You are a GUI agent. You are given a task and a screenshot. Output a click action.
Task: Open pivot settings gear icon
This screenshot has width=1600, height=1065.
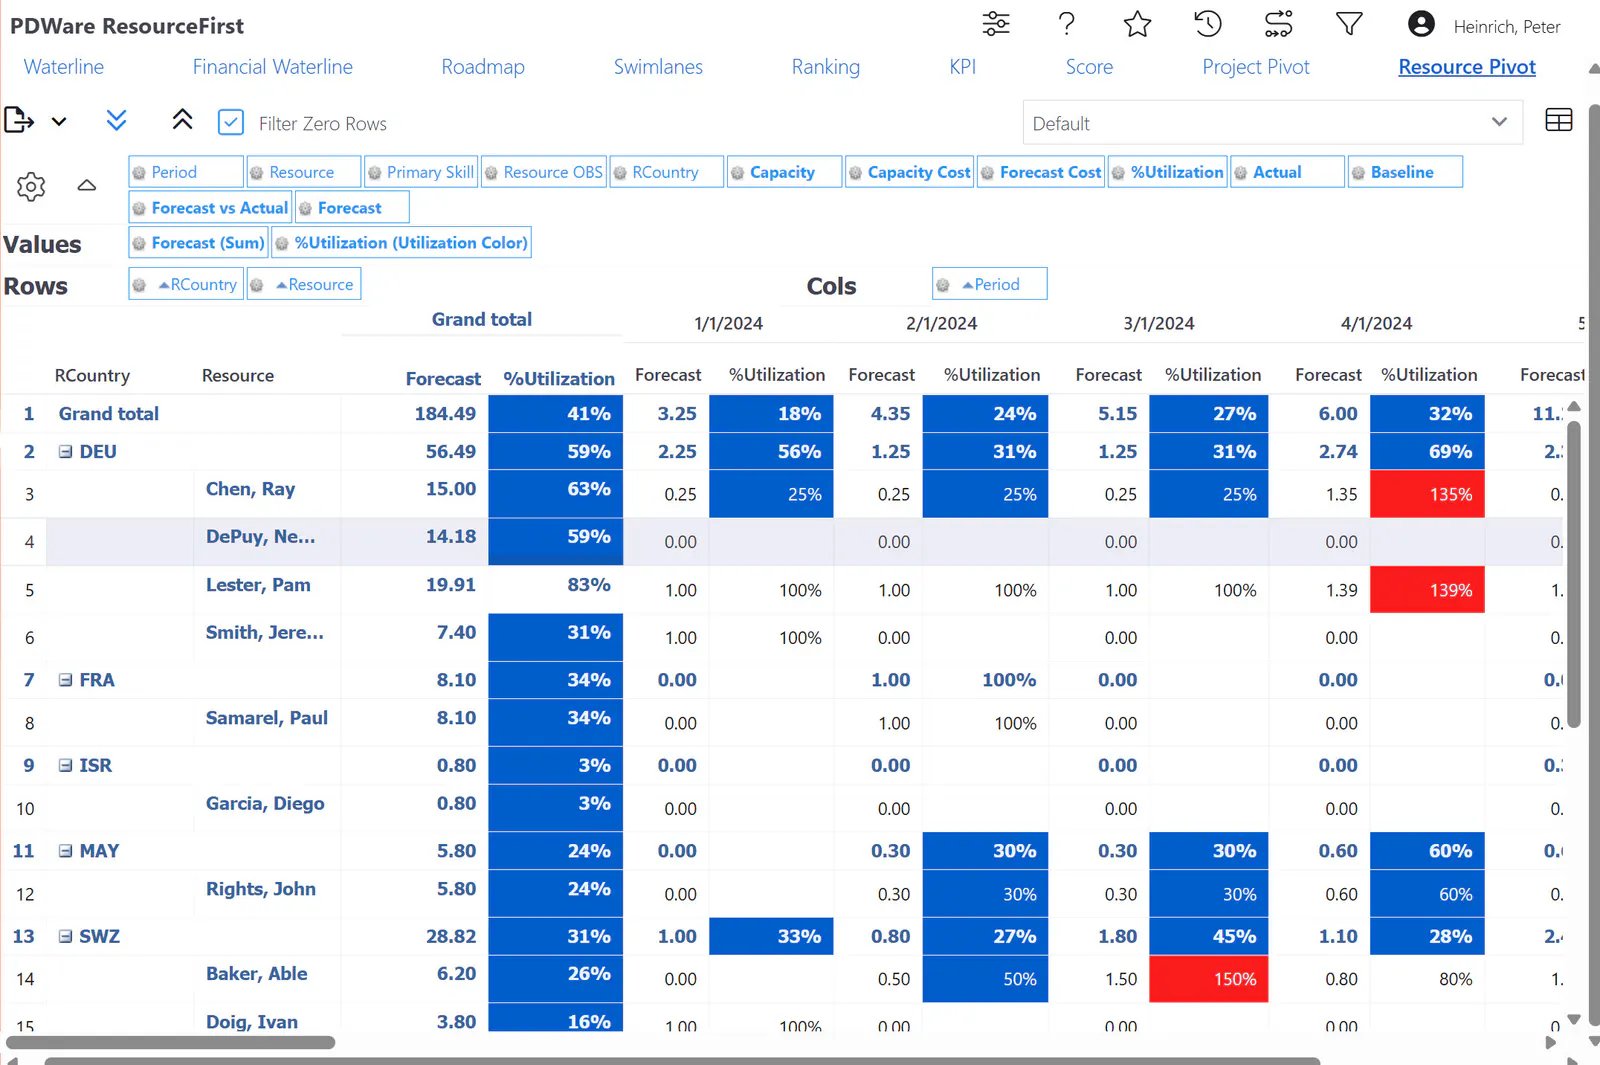click(31, 186)
